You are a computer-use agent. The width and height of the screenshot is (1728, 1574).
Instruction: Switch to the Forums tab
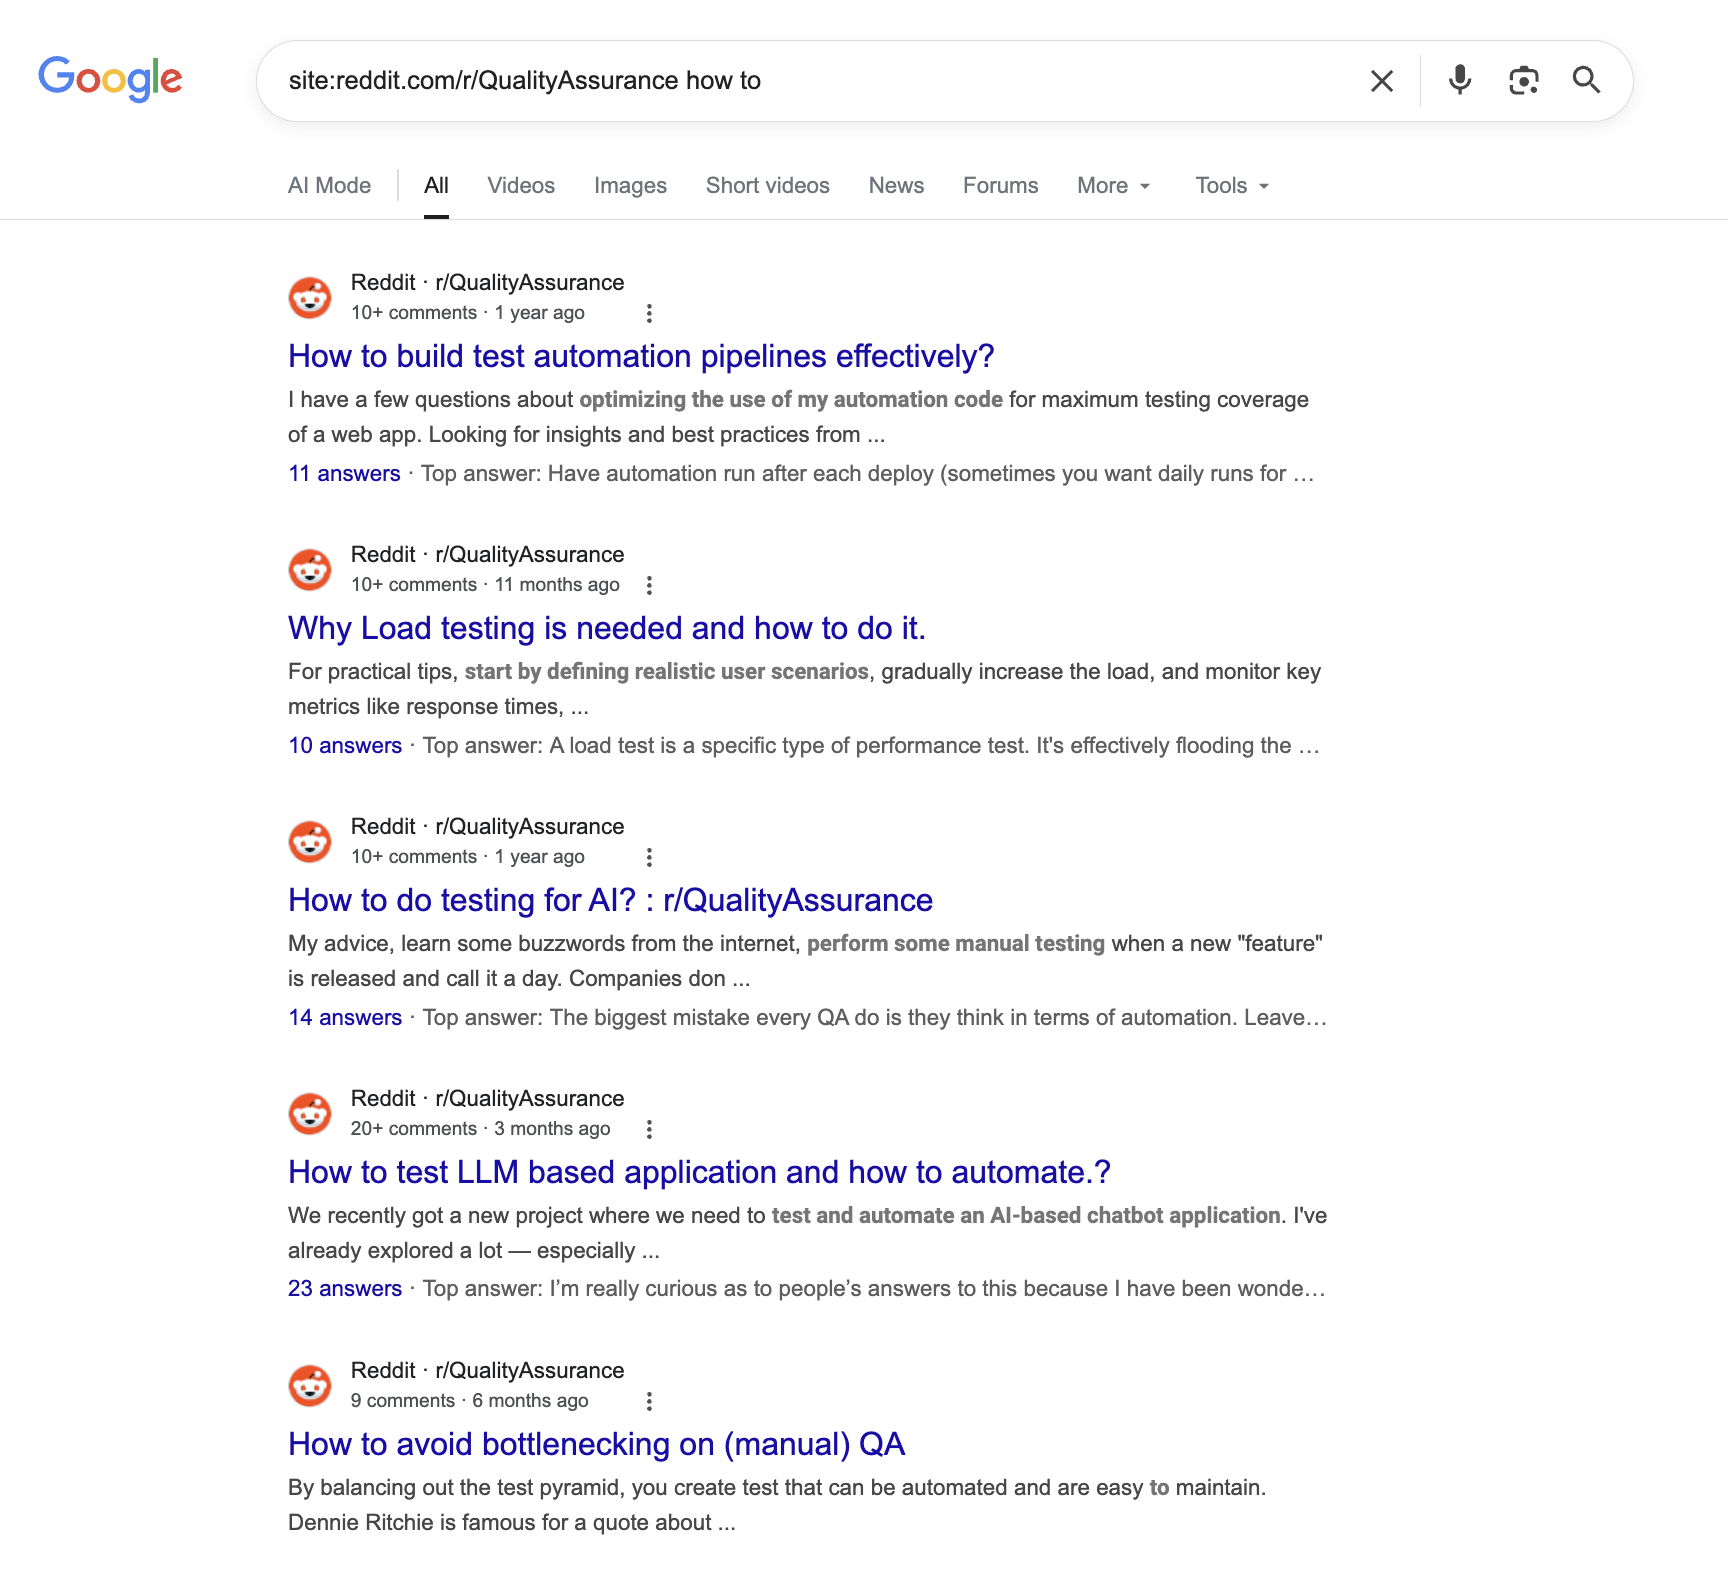pos(1000,186)
